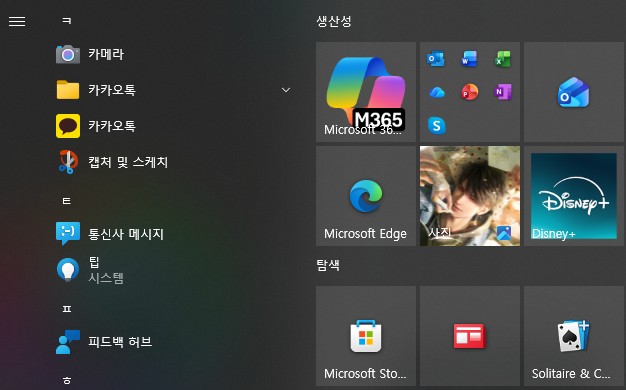This screenshot has height=390, width=626.
Task: Click the 카카오톡 yellow folder icon
Action: click(x=68, y=90)
